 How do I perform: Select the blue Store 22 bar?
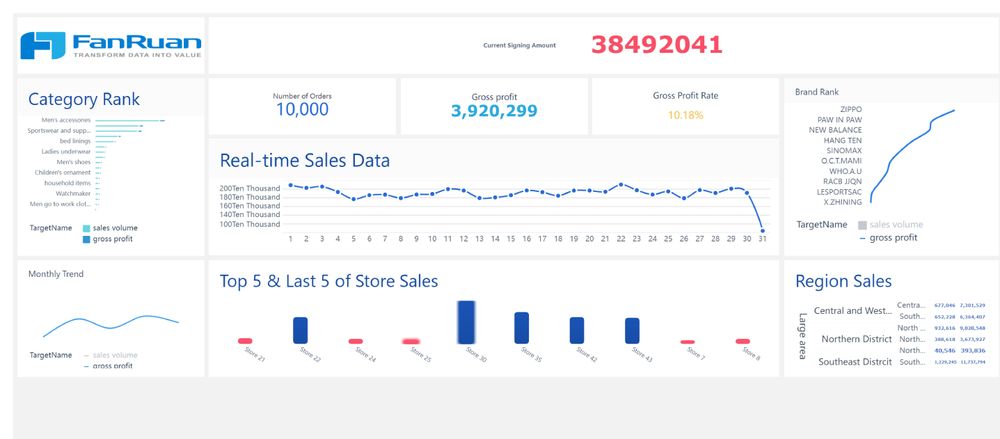point(301,331)
